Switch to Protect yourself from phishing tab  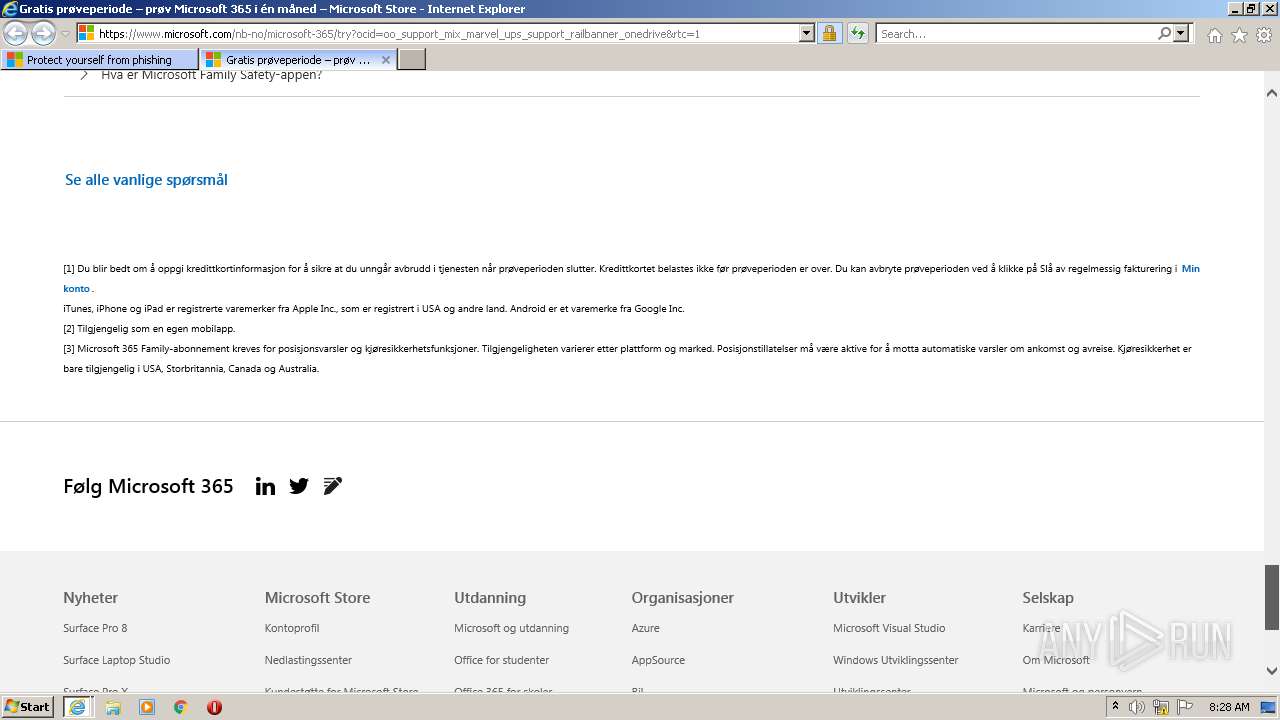coord(100,60)
